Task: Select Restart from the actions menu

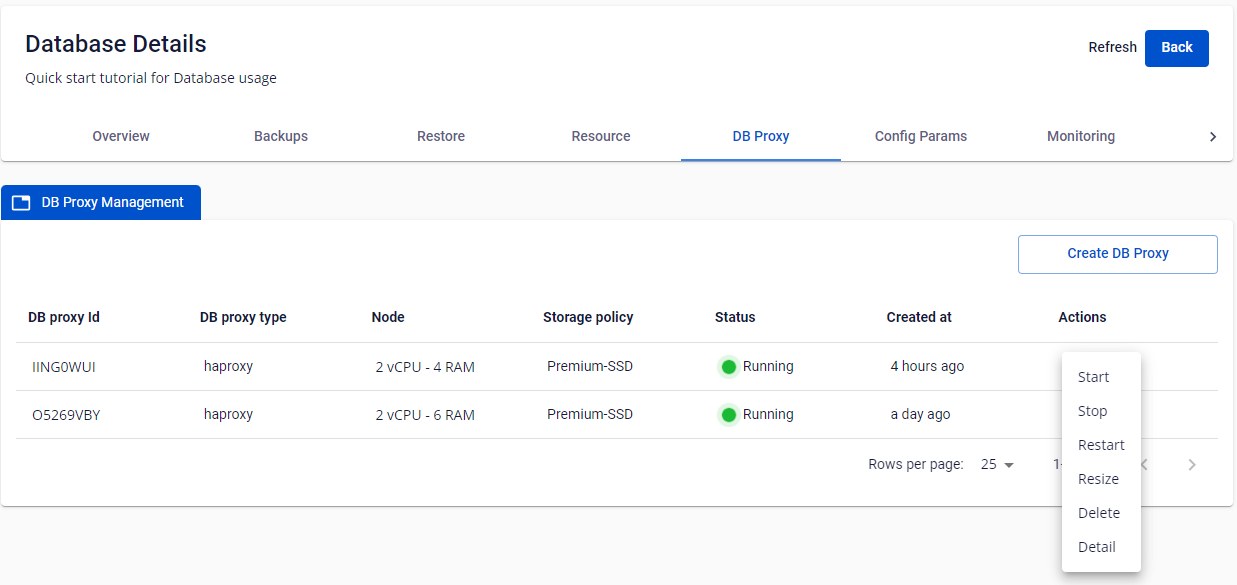Action: 1101,445
